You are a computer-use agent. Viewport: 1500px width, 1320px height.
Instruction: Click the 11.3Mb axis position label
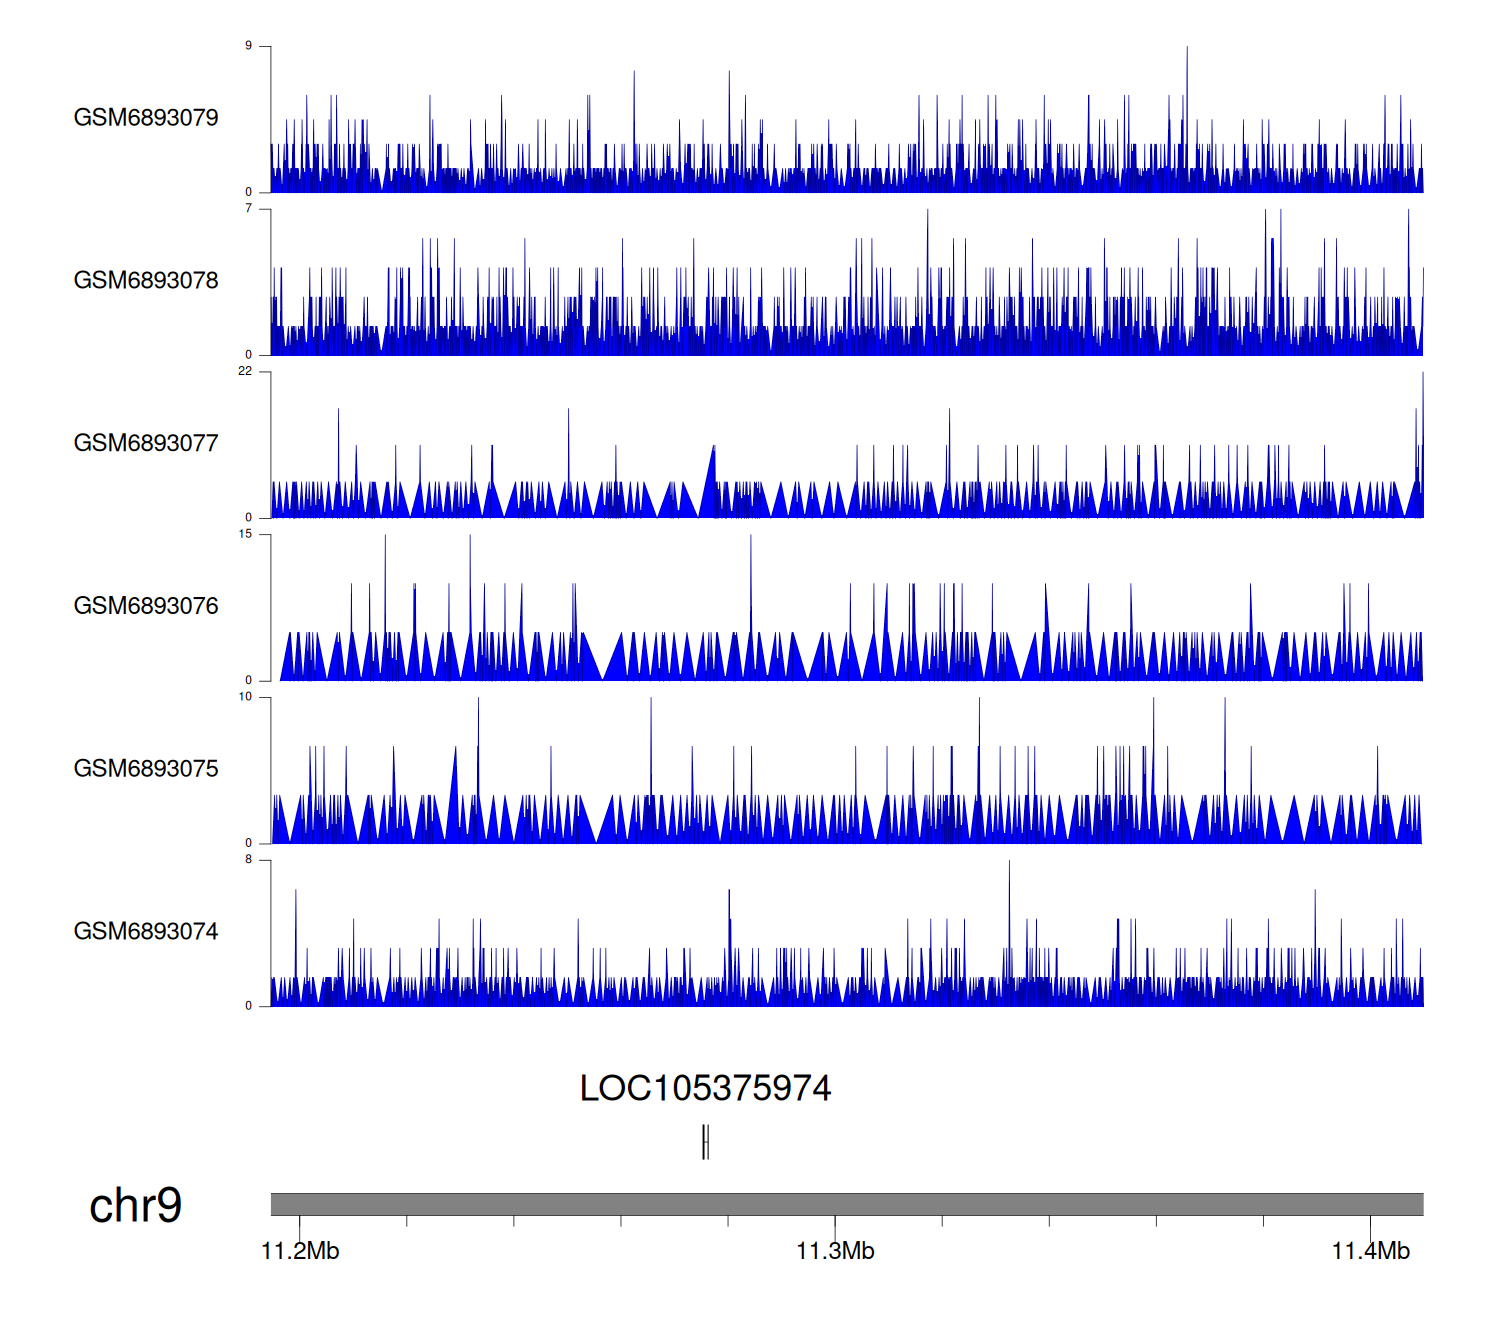click(x=835, y=1252)
